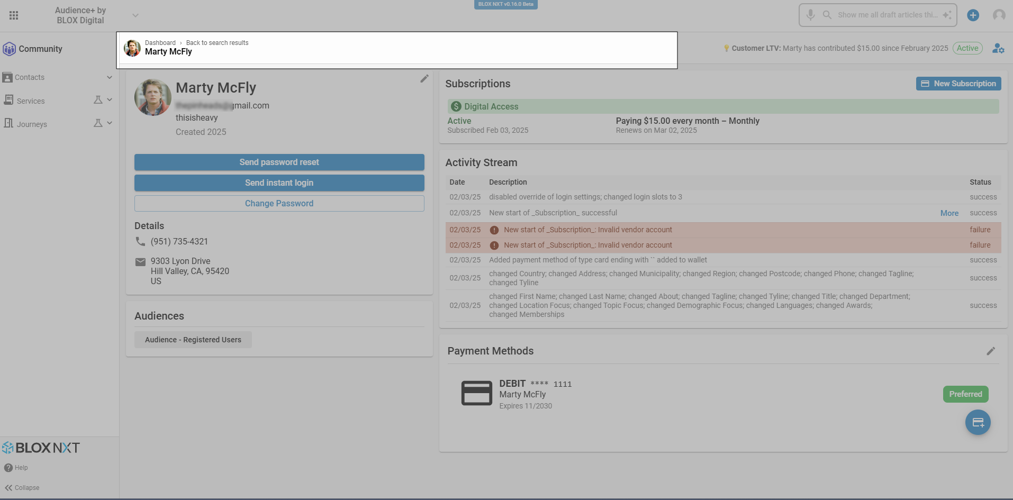Click the AI sparkle icon in search bar

point(947,15)
